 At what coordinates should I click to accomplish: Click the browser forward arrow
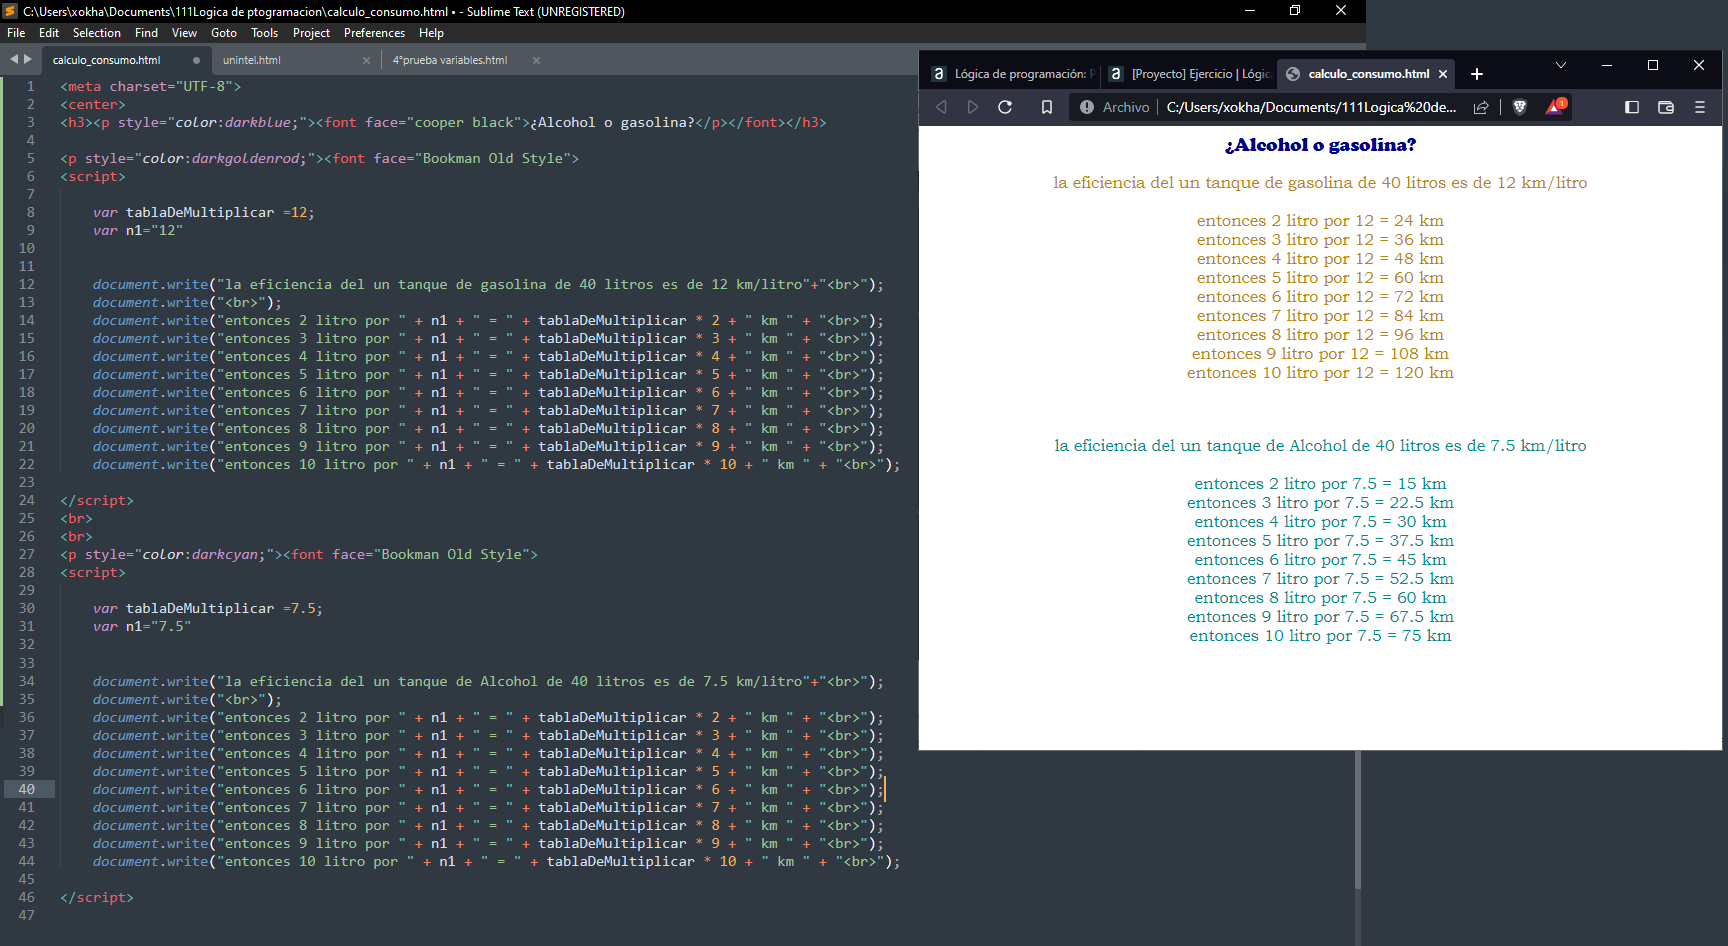[972, 107]
